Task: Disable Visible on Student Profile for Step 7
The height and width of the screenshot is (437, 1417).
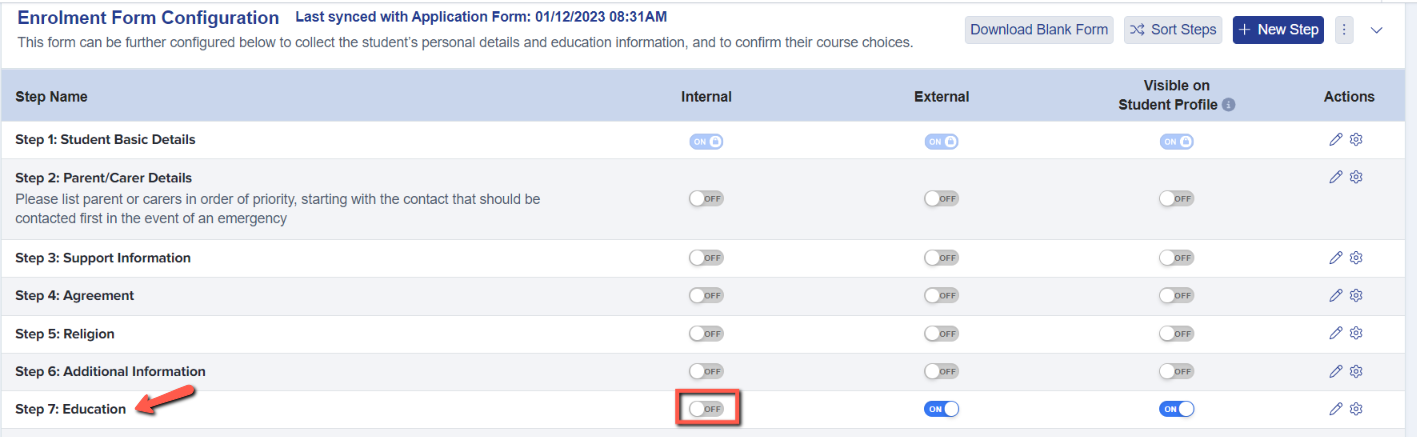Action: pyautogui.click(x=1177, y=409)
